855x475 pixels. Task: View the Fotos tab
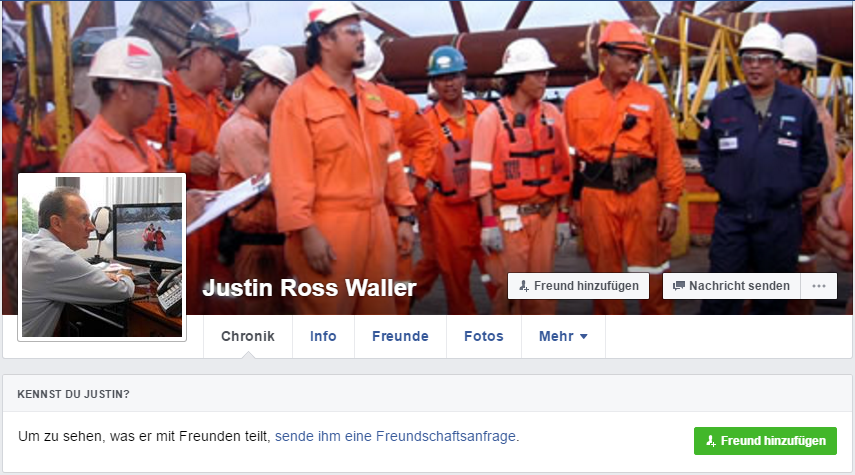(484, 336)
